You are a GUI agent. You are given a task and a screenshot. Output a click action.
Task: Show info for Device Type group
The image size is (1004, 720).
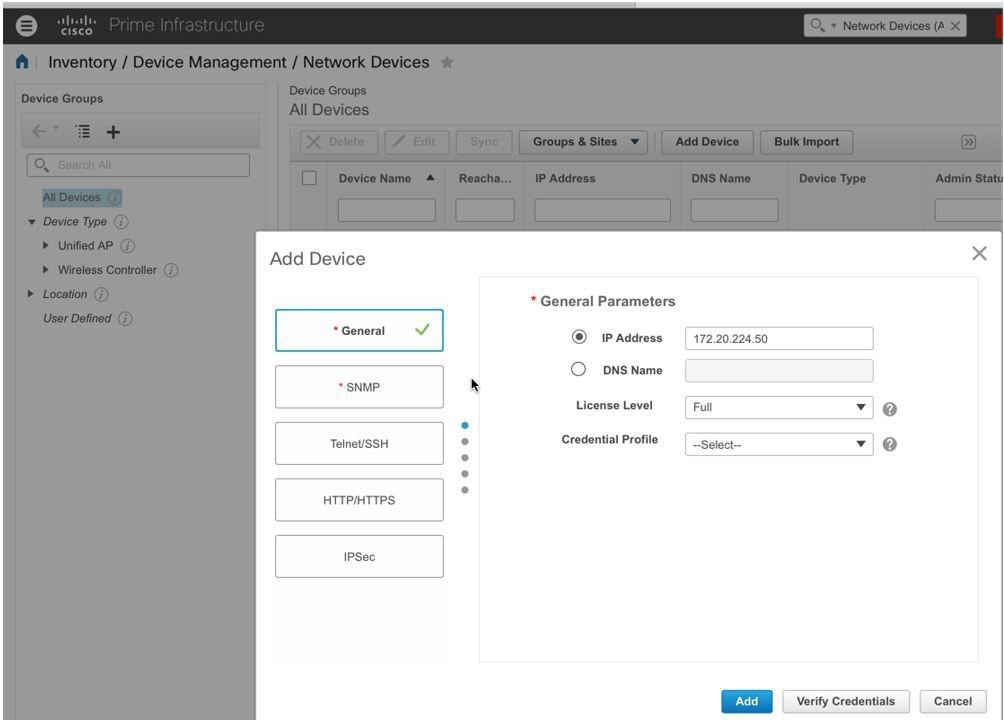(x=121, y=222)
